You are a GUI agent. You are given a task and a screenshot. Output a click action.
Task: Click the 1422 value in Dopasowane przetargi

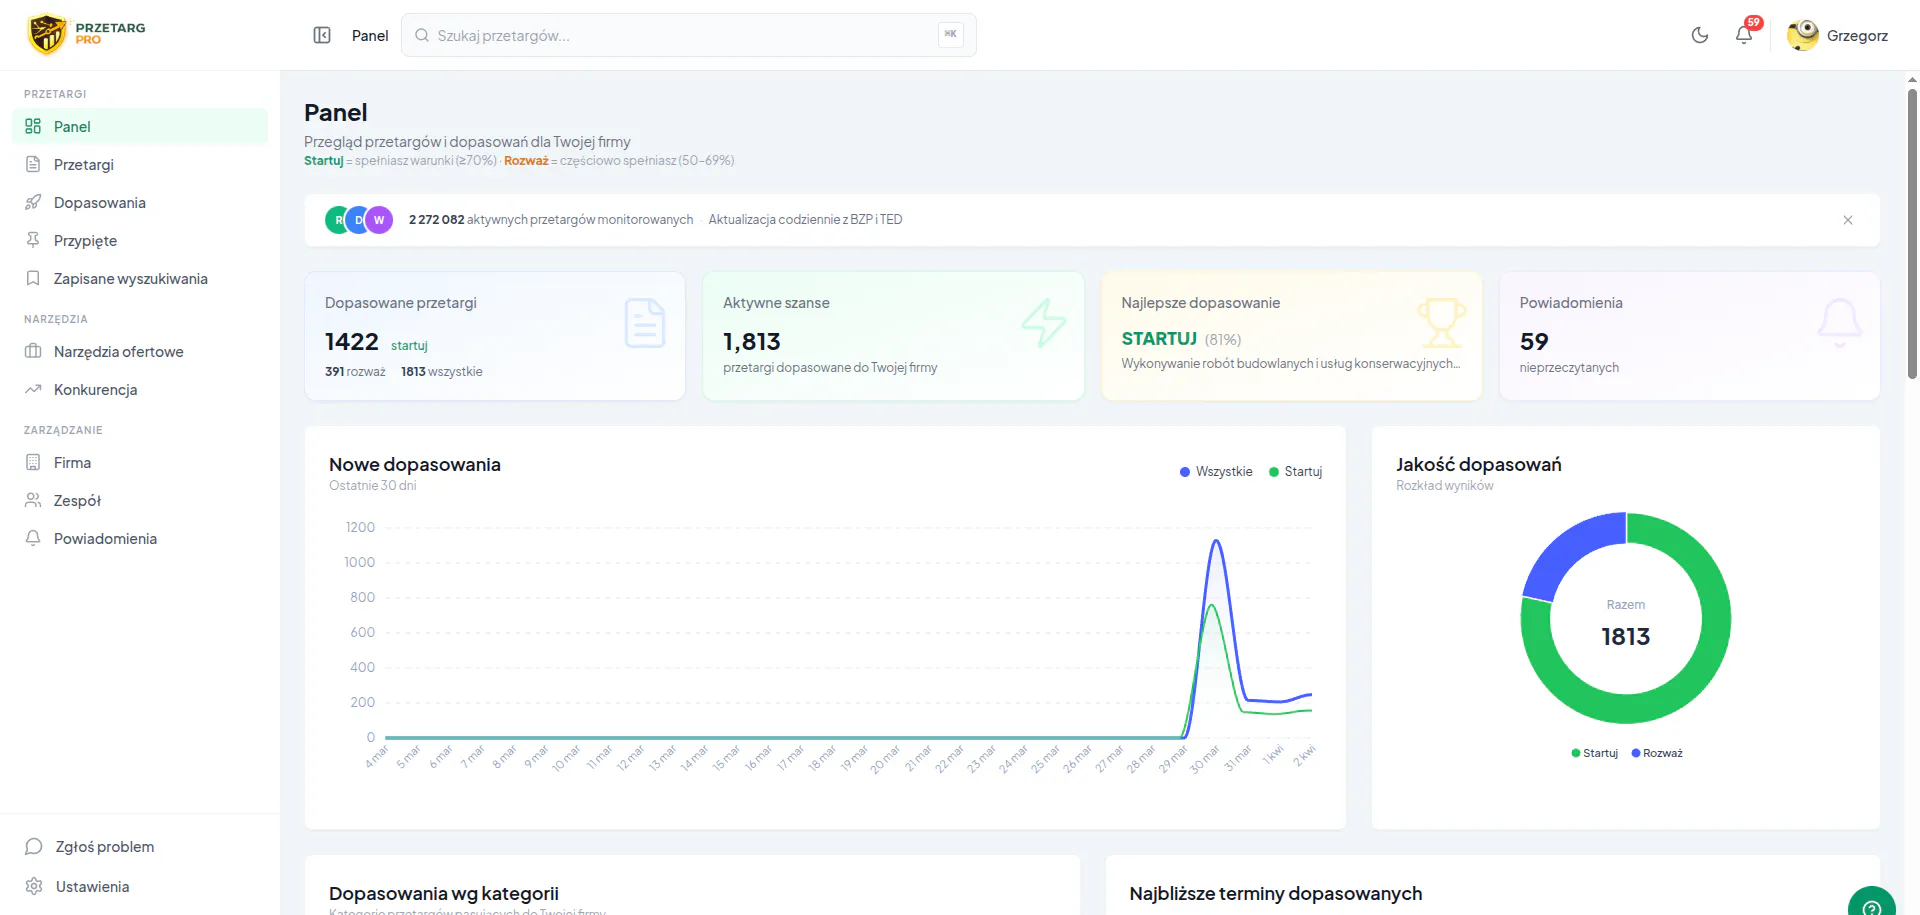352,342
